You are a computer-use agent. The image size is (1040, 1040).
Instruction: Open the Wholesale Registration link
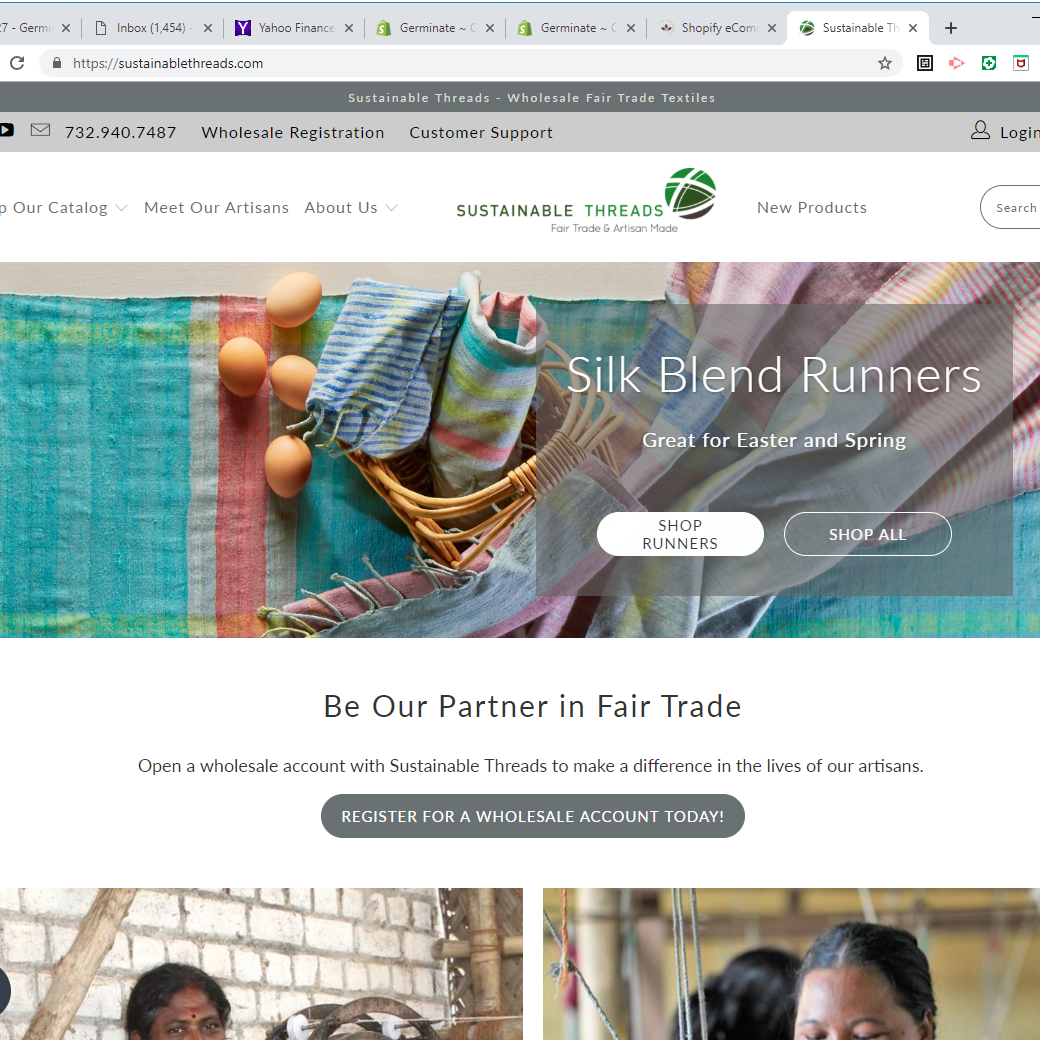[x=292, y=133]
